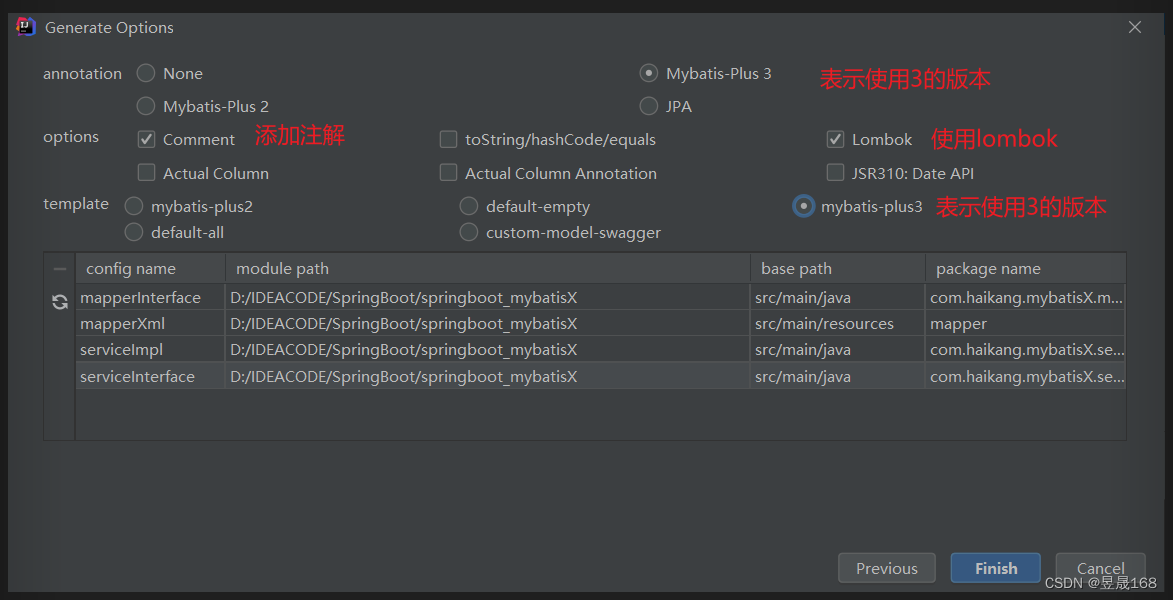This screenshot has height=600, width=1173.
Task: Click the minus icon above the refresh icon
Action: (x=60, y=269)
